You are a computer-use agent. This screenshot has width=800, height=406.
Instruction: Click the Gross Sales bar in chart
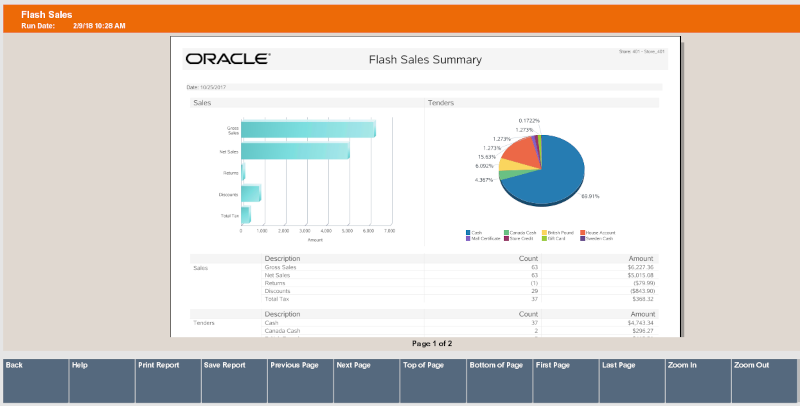coord(308,130)
